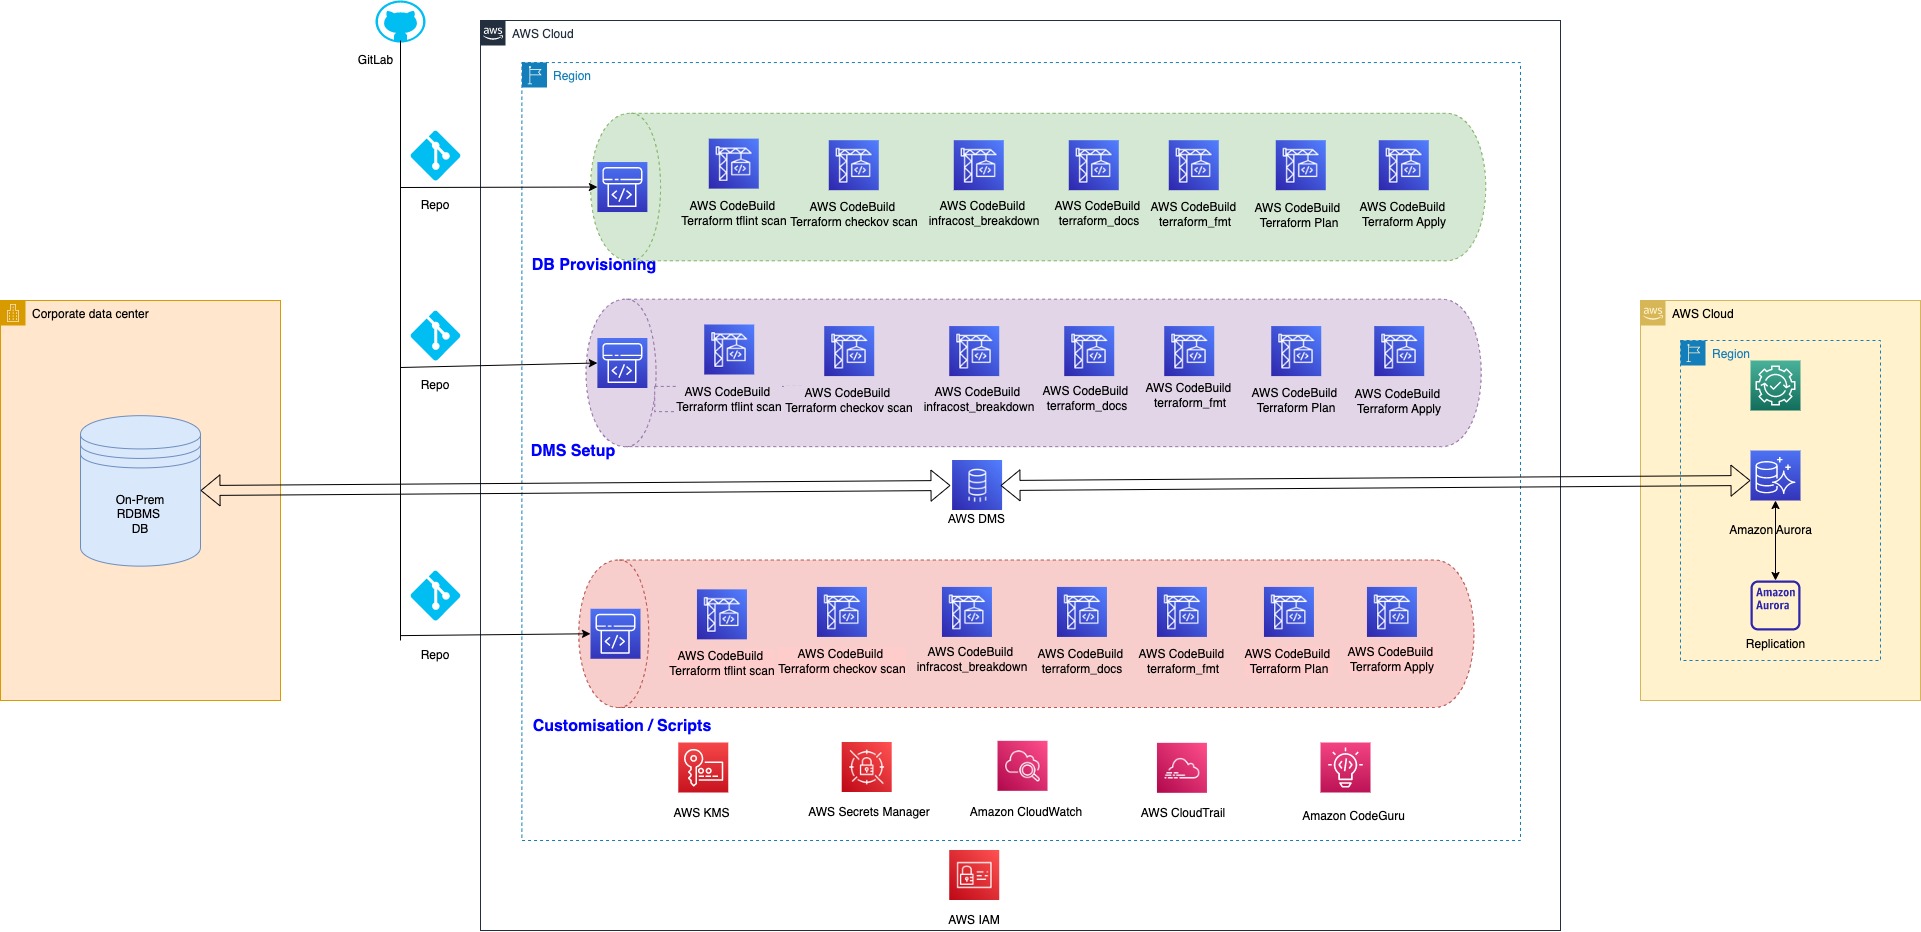Click the Region flag icon in the right cloud

pos(1693,353)
